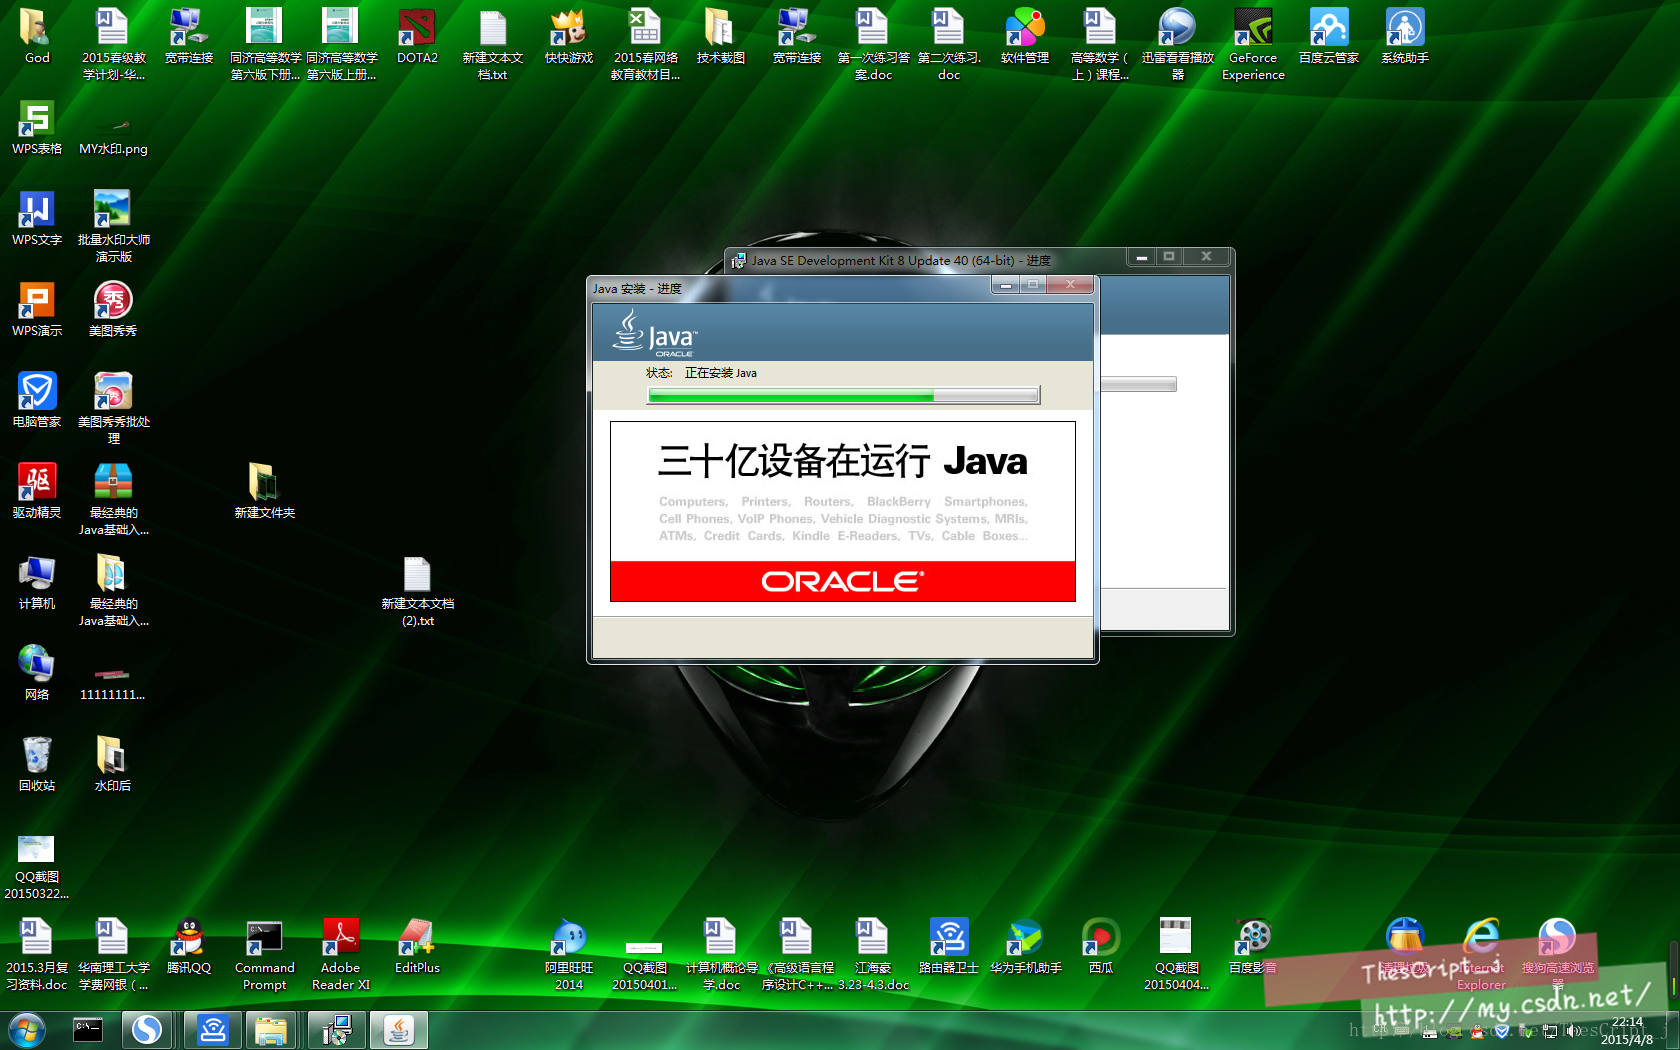Image resolution: width=1680 pixels, height=1050 pixels.
Task: Click the Java installation progress bar
Action: (843, 396)
